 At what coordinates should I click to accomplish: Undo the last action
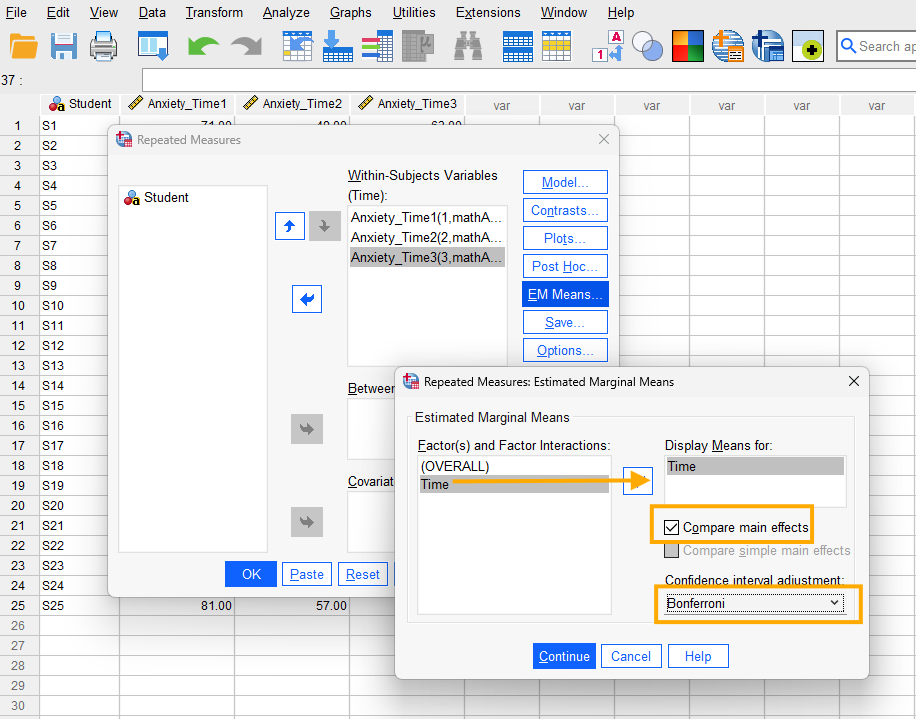click(202, 46)
